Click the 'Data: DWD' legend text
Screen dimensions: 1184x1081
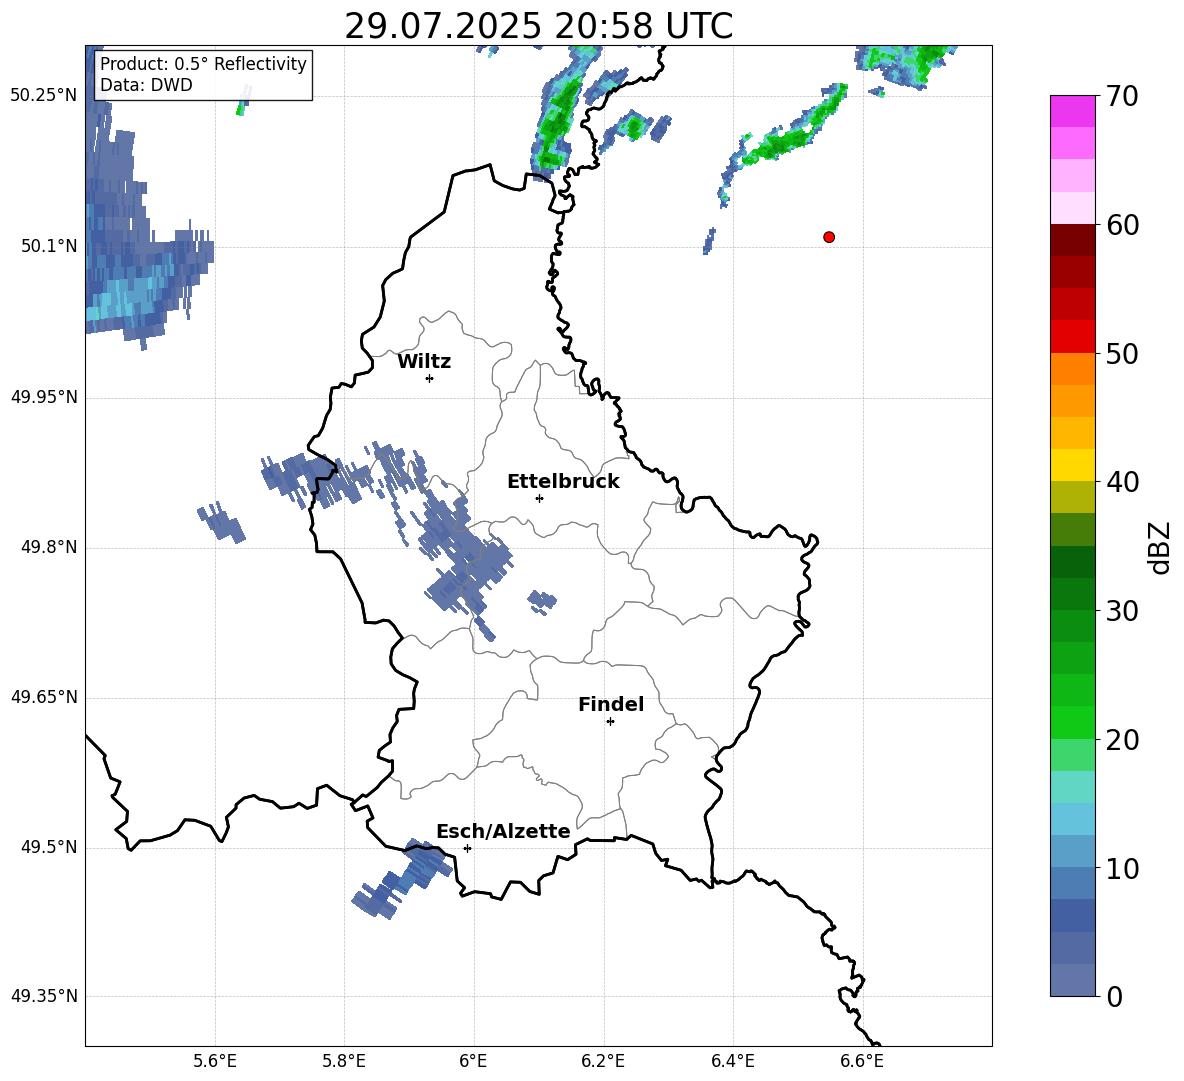[146, 85]
